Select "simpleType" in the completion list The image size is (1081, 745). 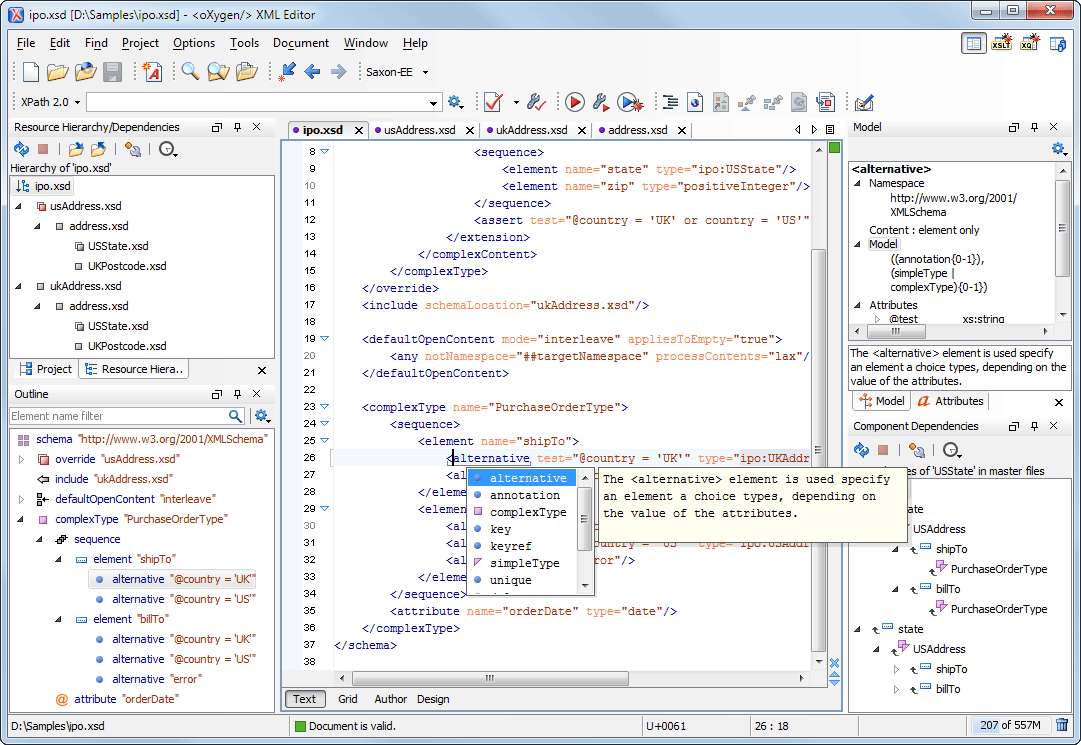(524, 563)
